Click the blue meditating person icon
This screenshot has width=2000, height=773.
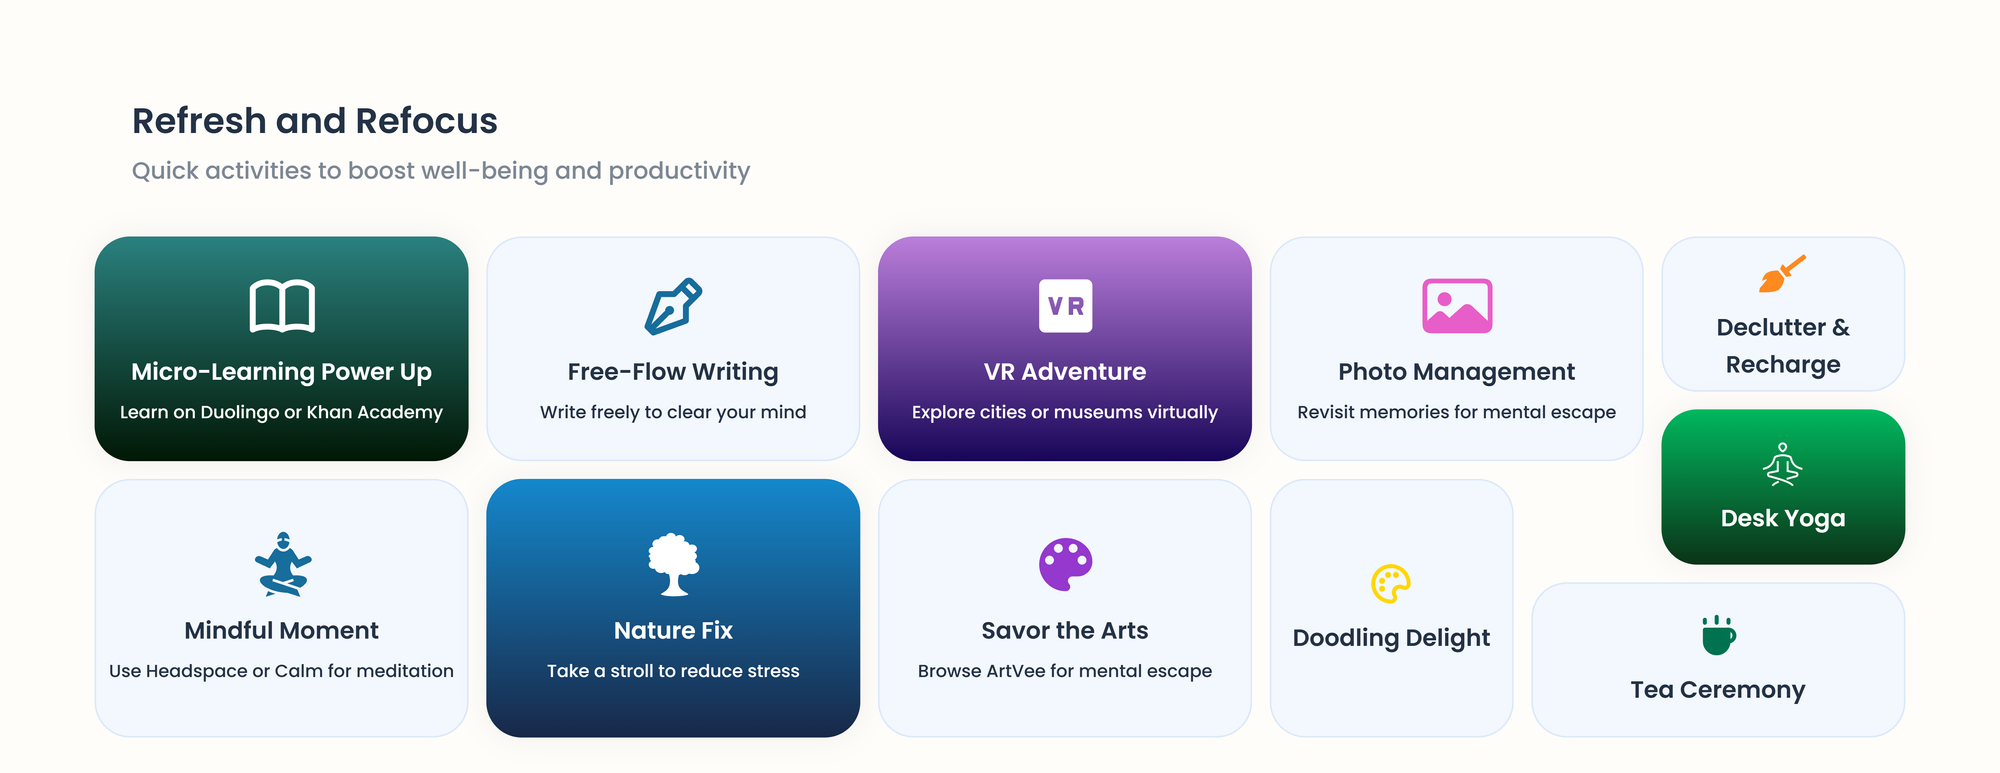coord(282,564)
